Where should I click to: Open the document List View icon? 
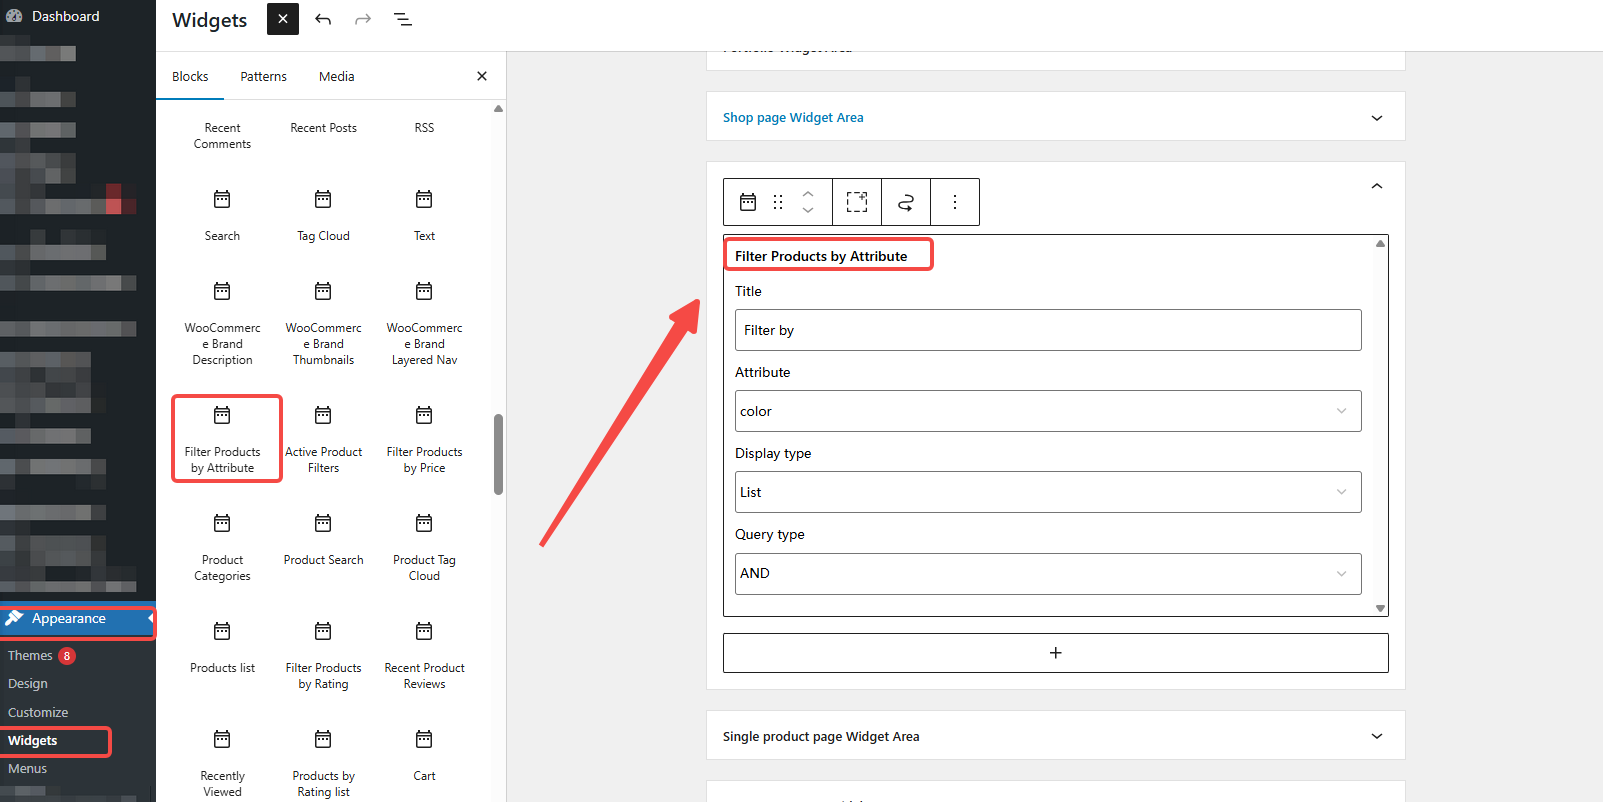point(403,19)
